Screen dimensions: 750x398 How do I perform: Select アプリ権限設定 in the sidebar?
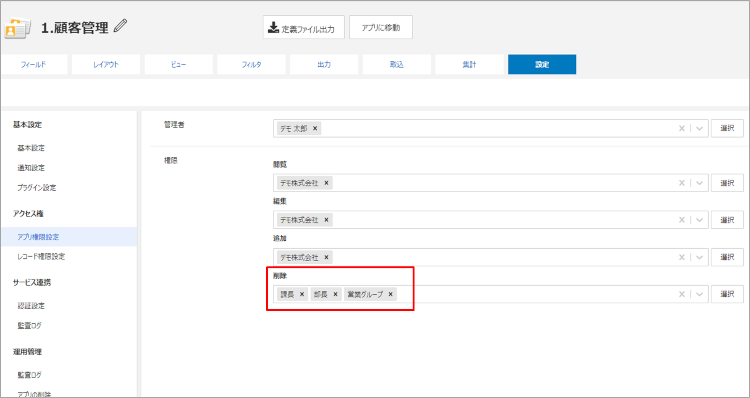coord(38,237)
